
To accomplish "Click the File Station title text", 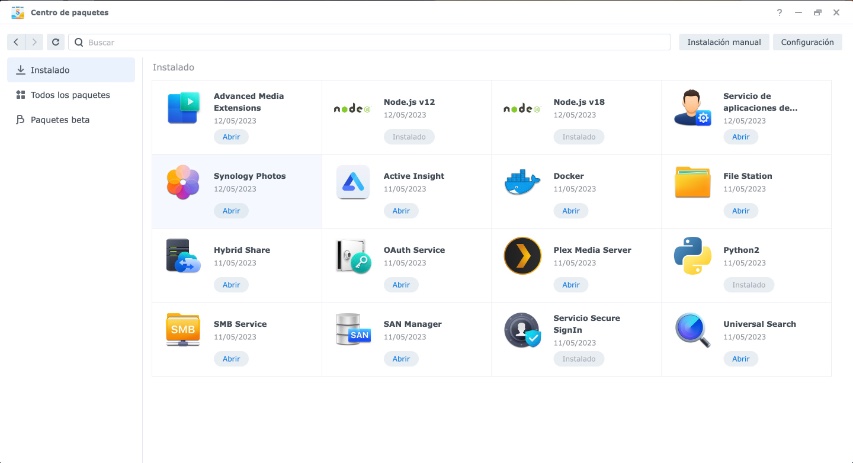I will (x=747, y=176).
